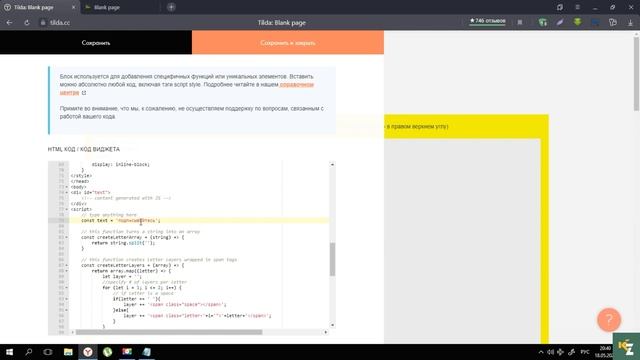Open the "746 отзывов" reviews link
This screenshot has height=360, width=640.
click(487, 21)
